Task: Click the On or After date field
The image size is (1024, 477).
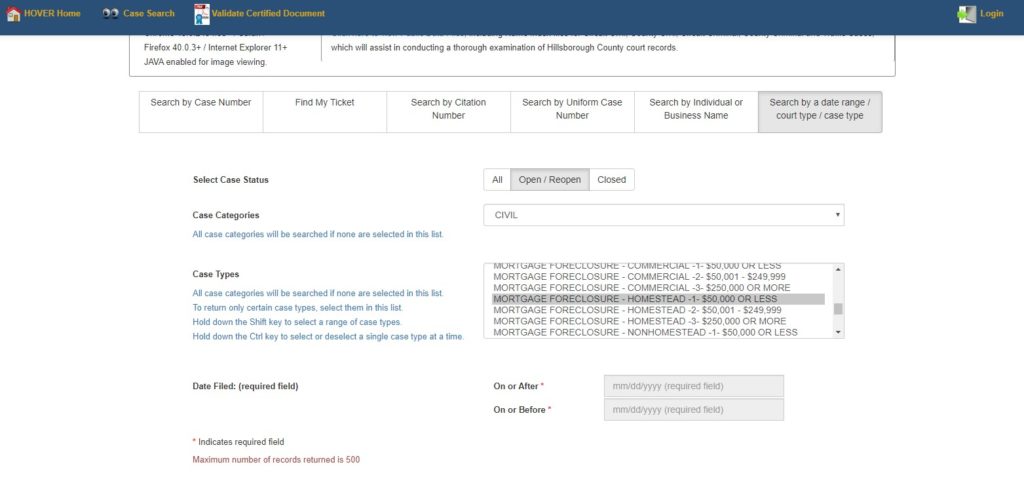Action: coord(694,386)
